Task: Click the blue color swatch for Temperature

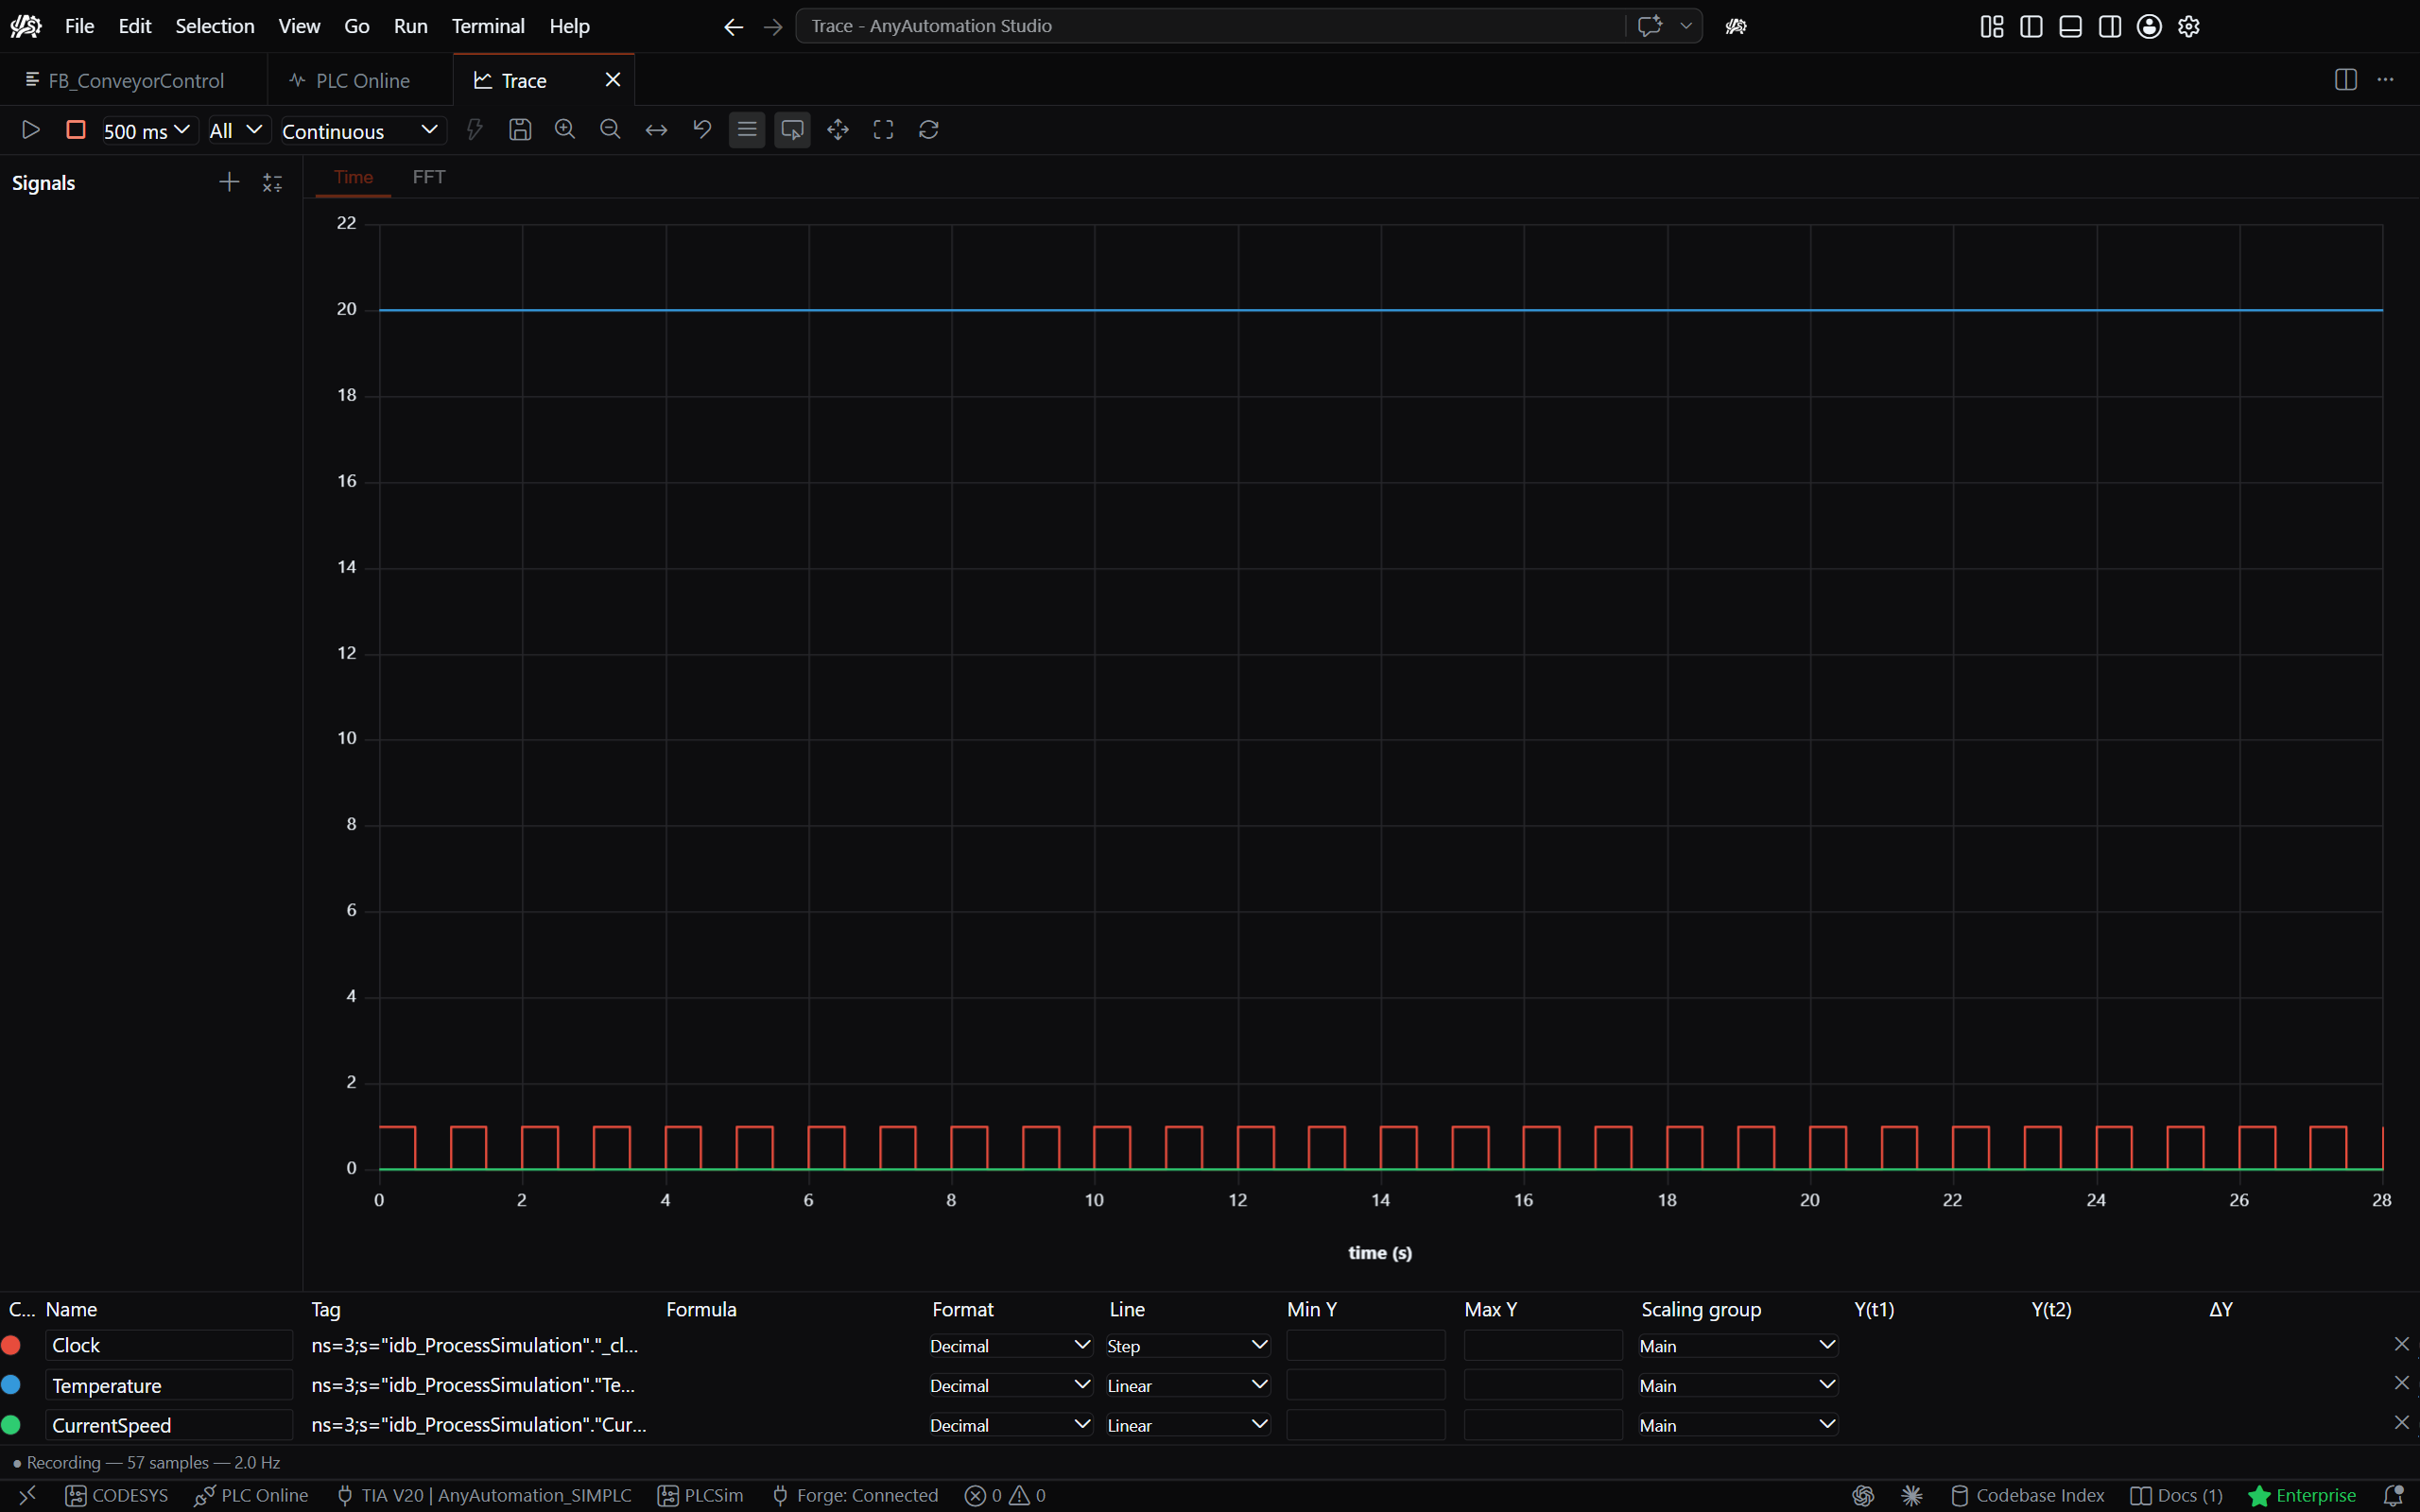Action: pyautogui.click(x=12, y=1385)
